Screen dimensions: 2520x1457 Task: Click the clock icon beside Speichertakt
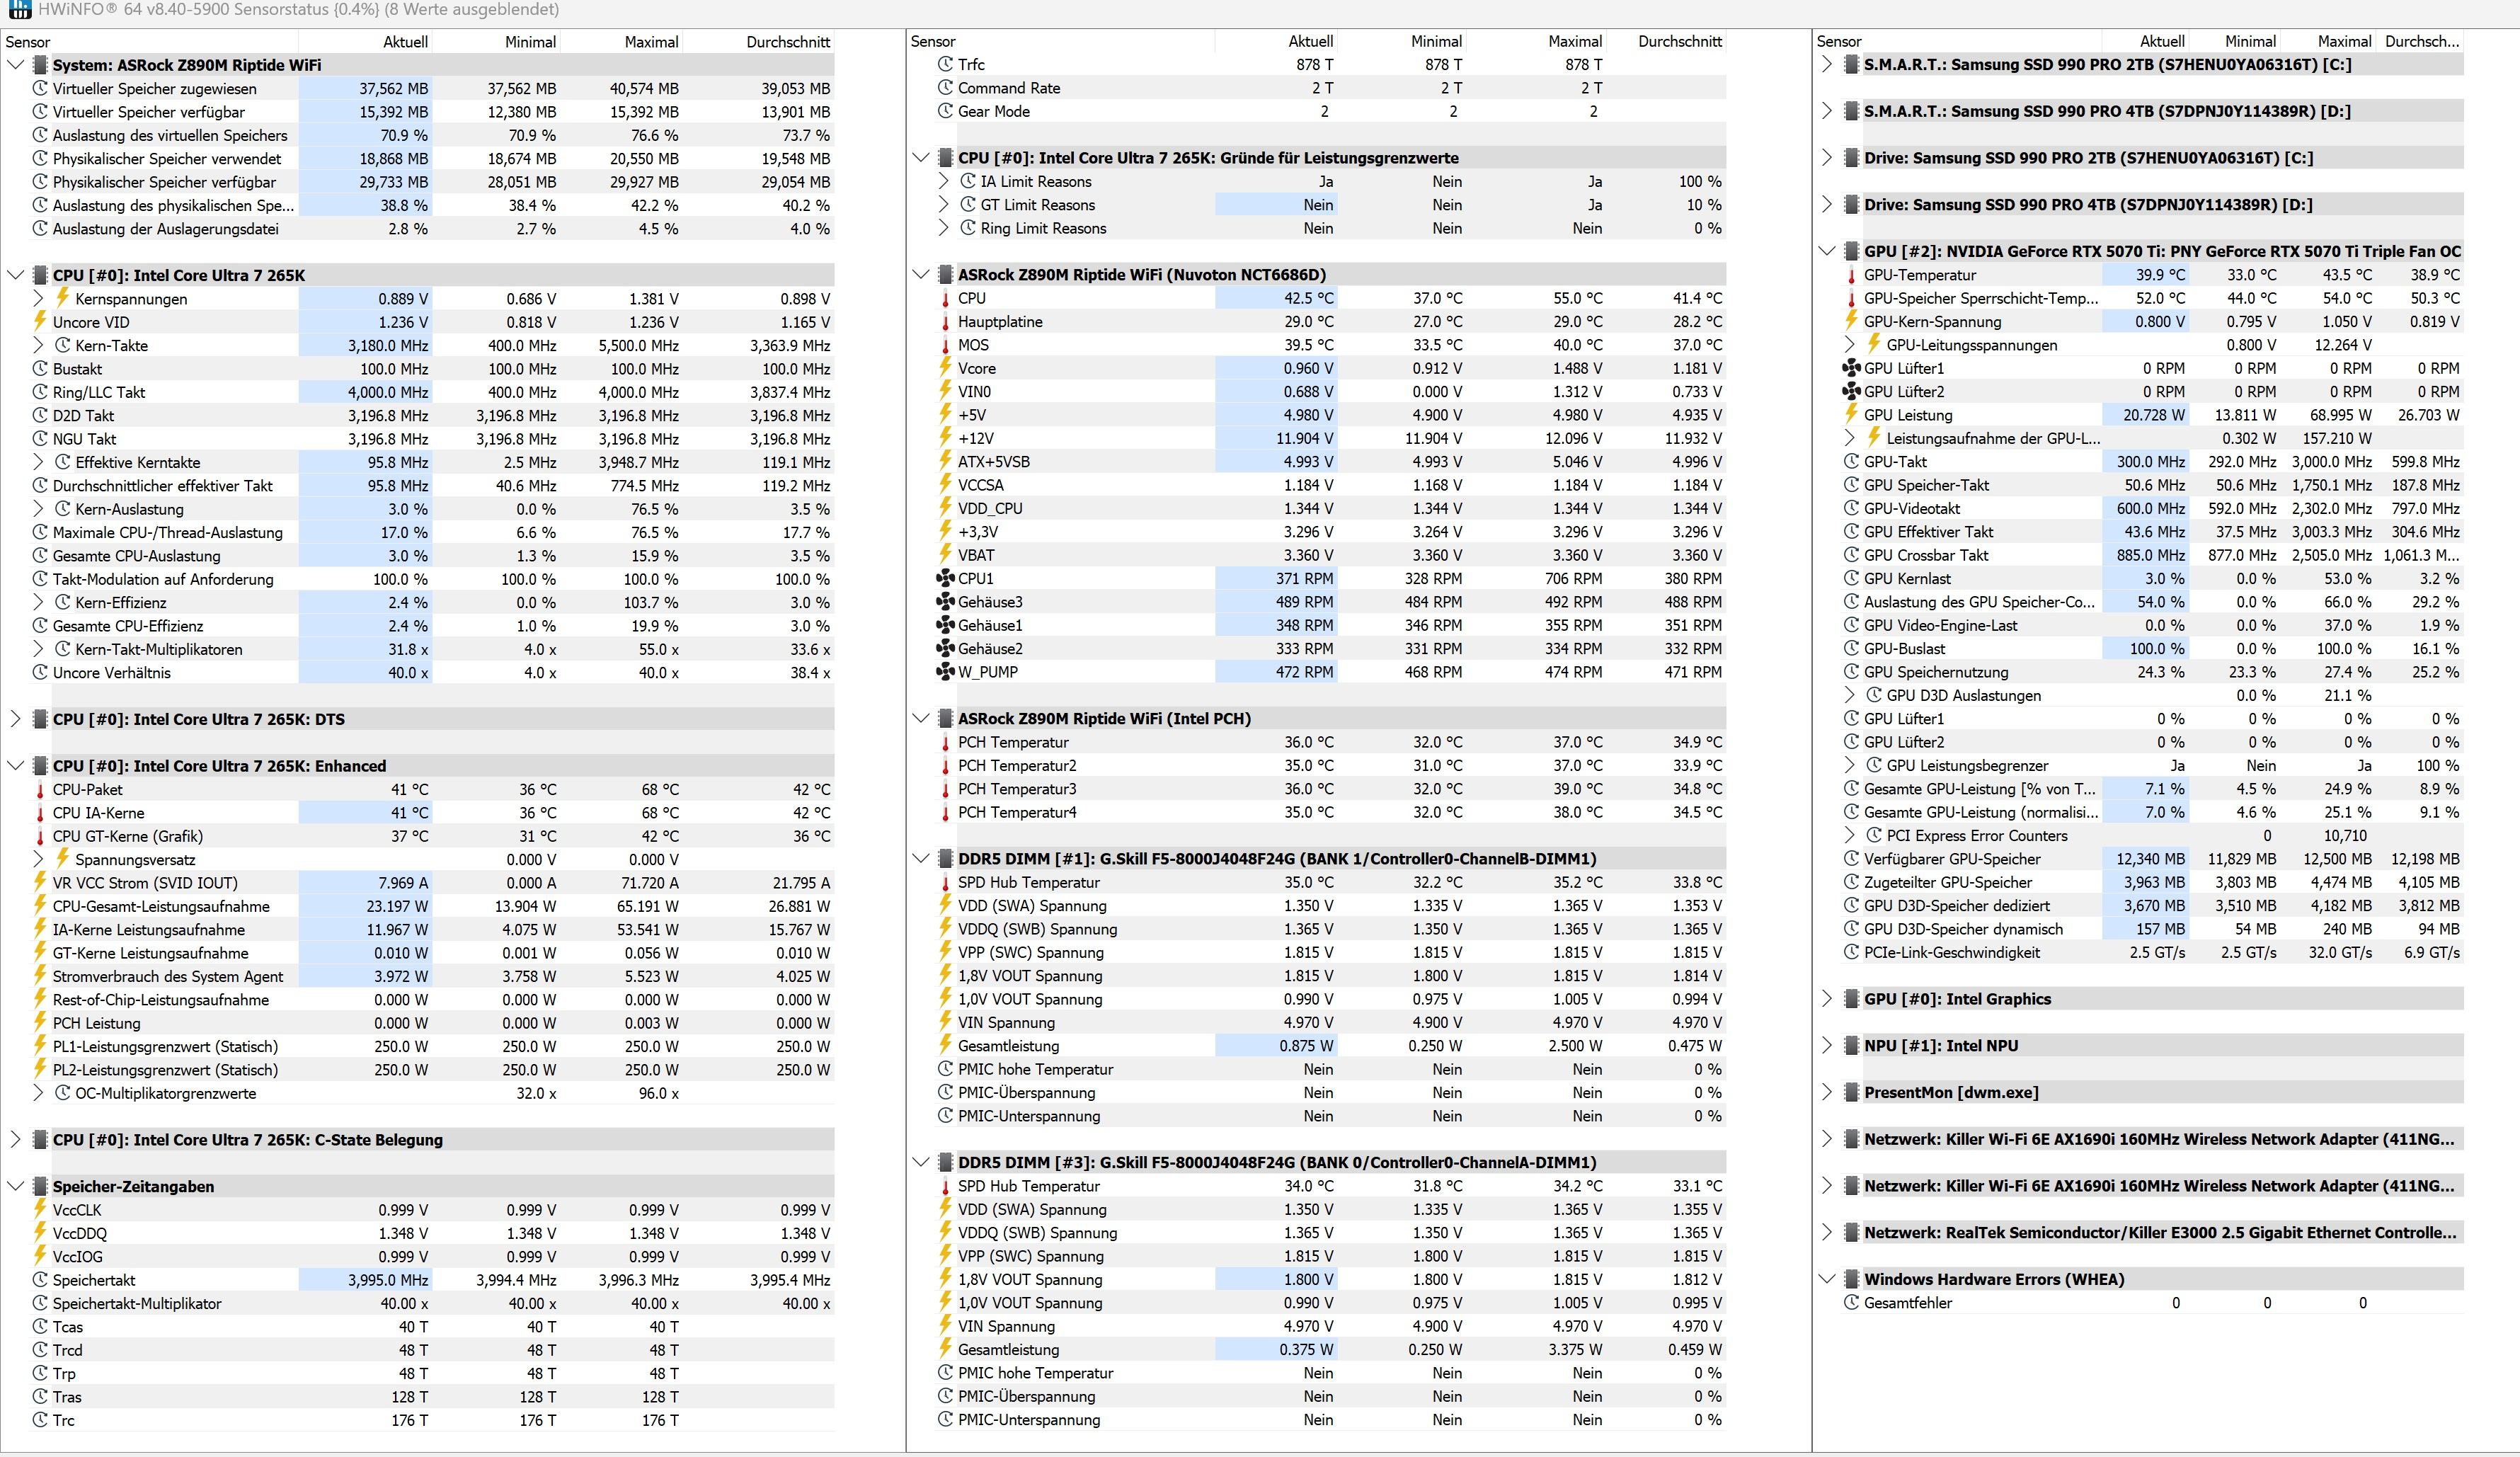click(x=40, y=1280)
